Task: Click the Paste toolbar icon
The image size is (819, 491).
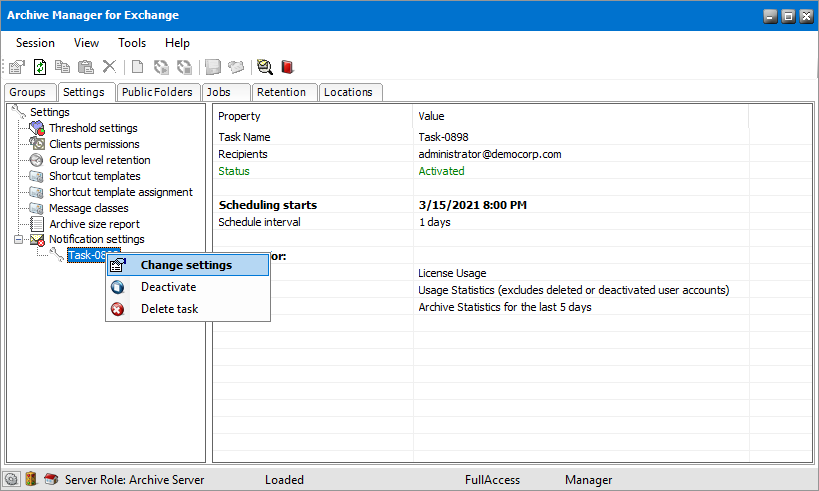Action: click(86, 67)
